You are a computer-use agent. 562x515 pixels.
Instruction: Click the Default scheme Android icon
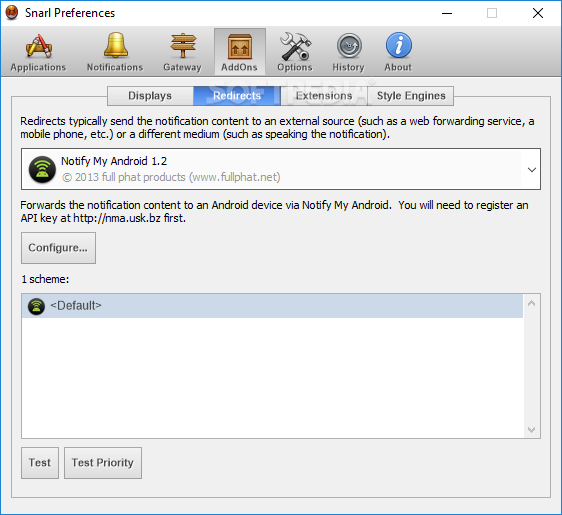[x=36, y=306]
